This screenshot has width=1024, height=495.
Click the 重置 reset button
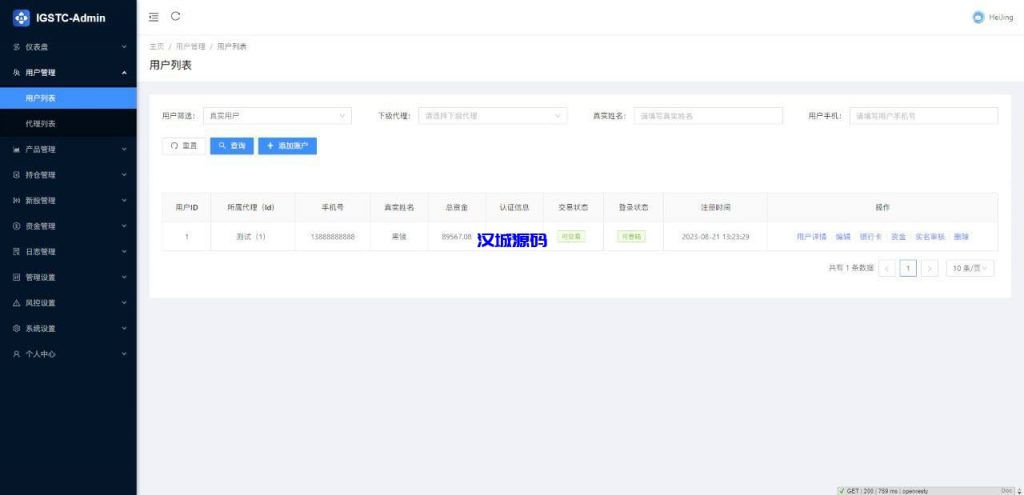click(184, 146)
